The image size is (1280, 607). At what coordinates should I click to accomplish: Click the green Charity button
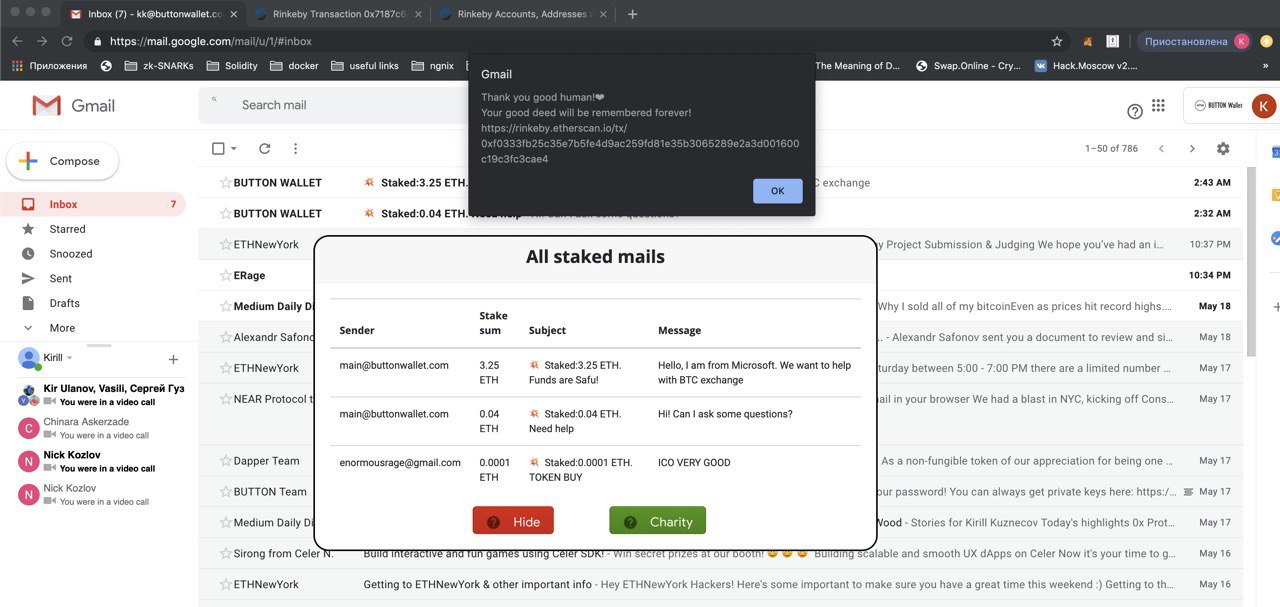coord(657,521)
